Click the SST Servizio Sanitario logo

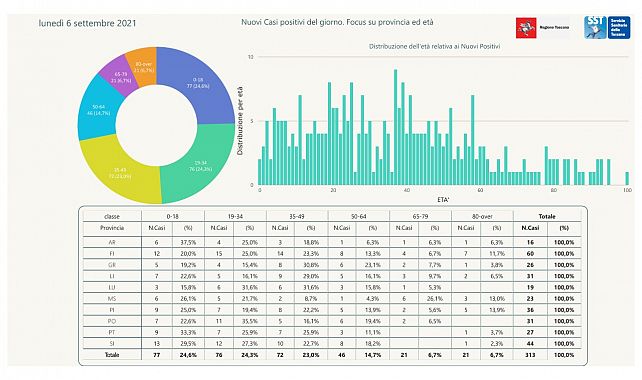(x=607, y=27)
